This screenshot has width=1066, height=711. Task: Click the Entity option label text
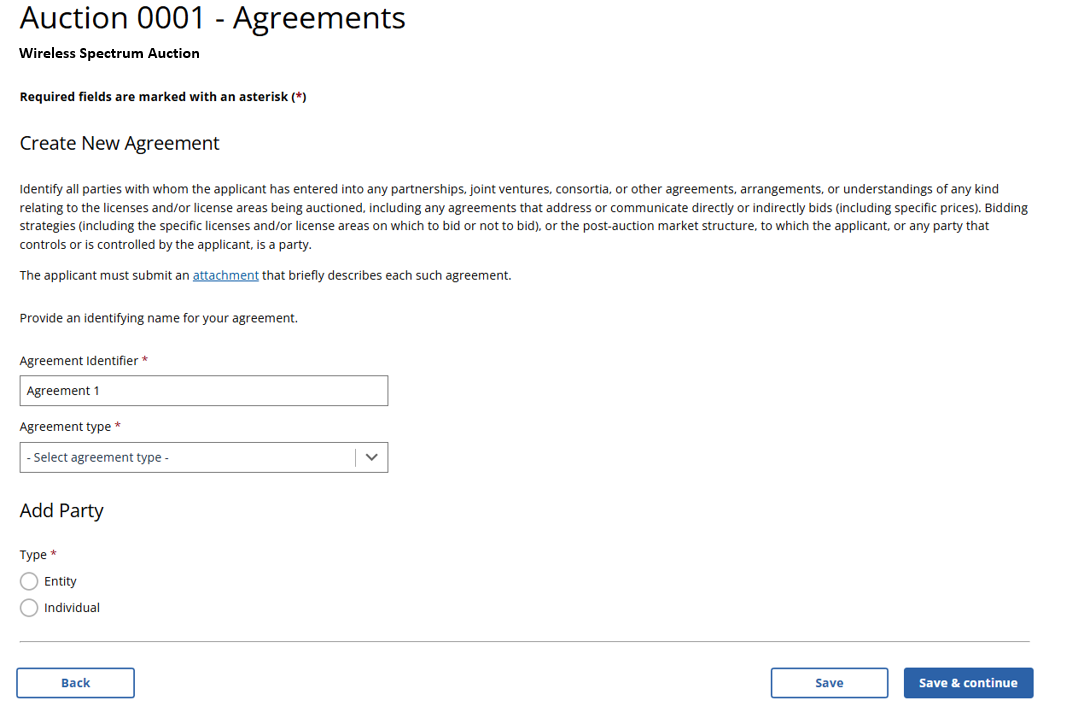pos(60,582)
